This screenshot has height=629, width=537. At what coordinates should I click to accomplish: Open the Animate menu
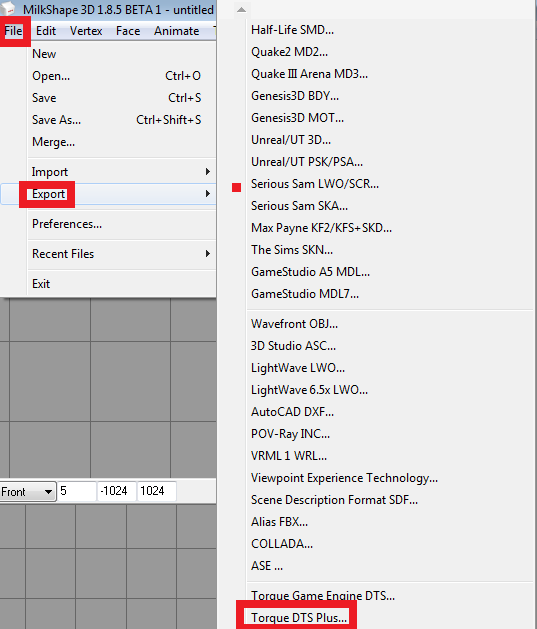click(176, 31)
